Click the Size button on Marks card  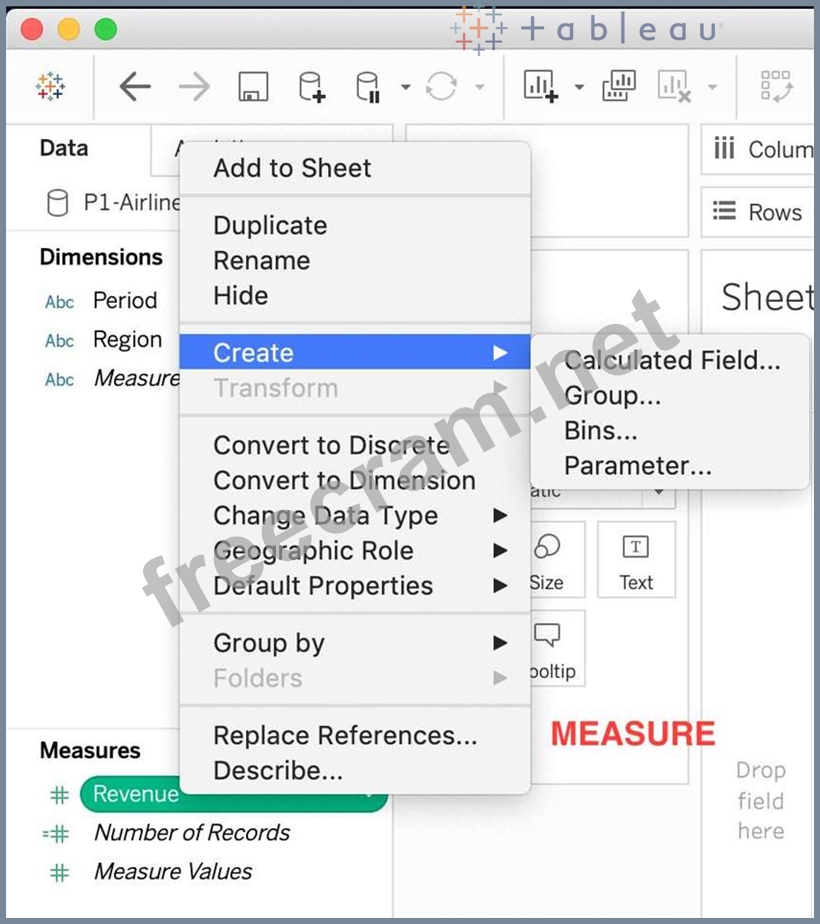point(547,562)
